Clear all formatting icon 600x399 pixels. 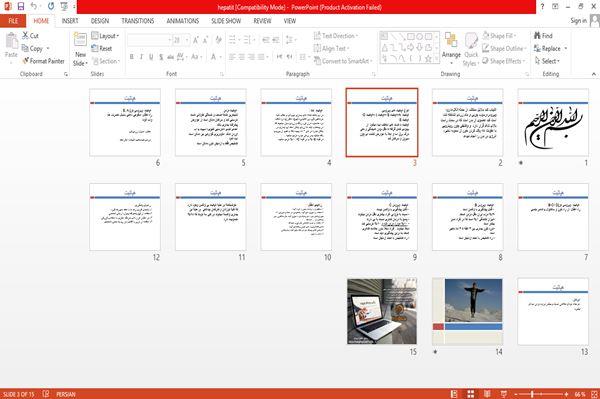[x=218, y=40]
